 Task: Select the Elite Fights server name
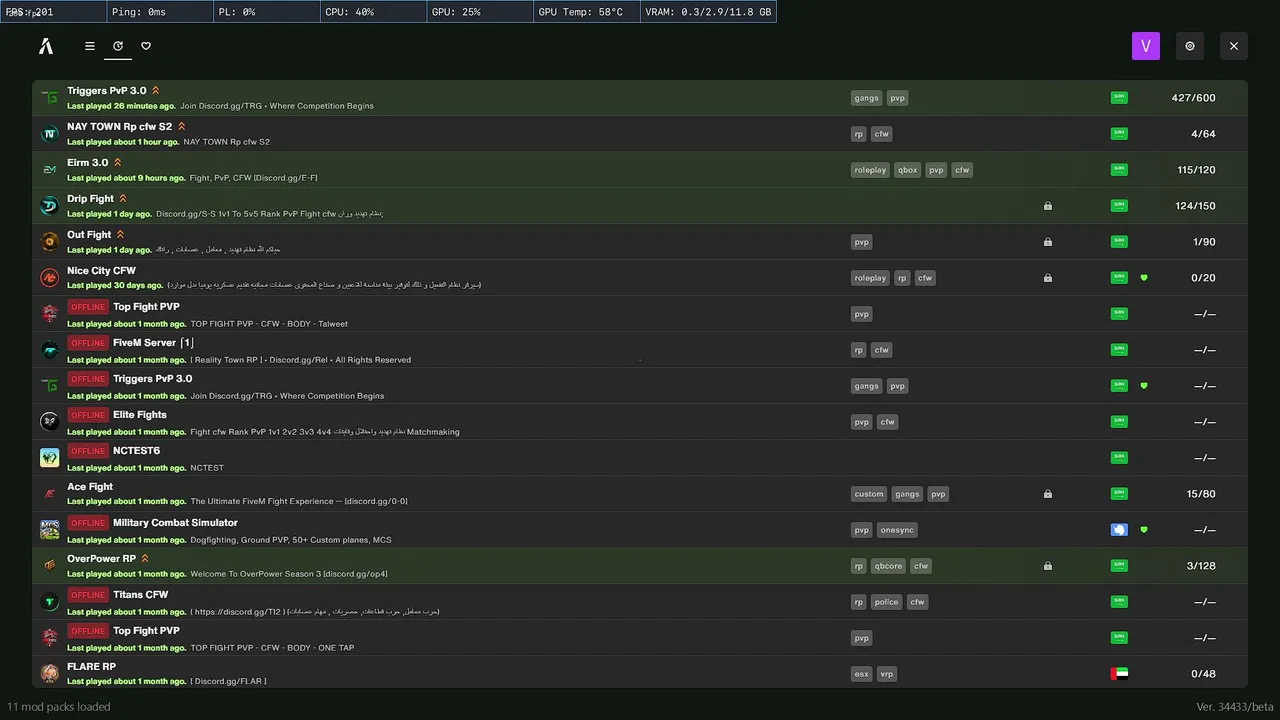click(x=140, y=415)
